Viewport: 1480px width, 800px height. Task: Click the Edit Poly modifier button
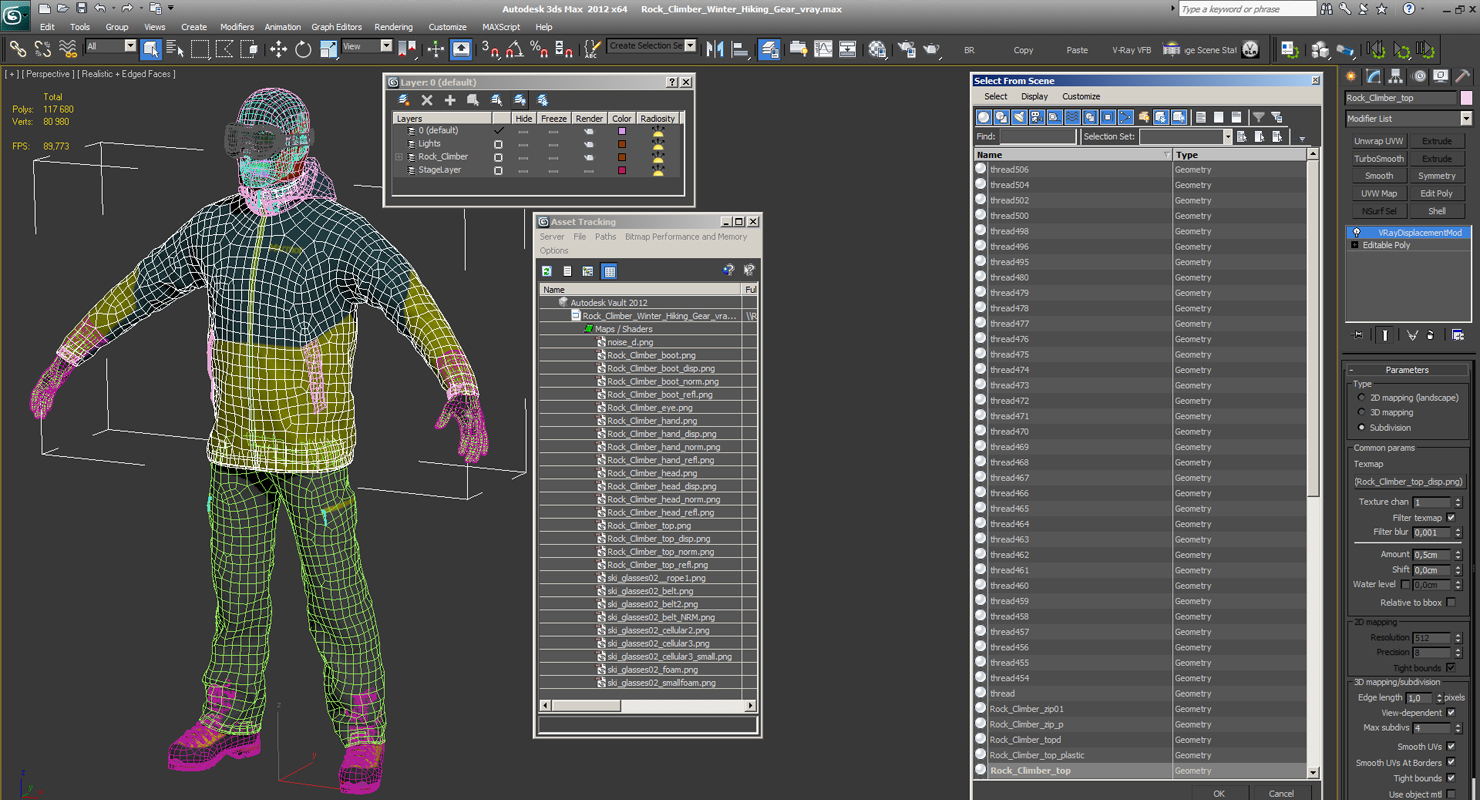[x=1437, y=194]
